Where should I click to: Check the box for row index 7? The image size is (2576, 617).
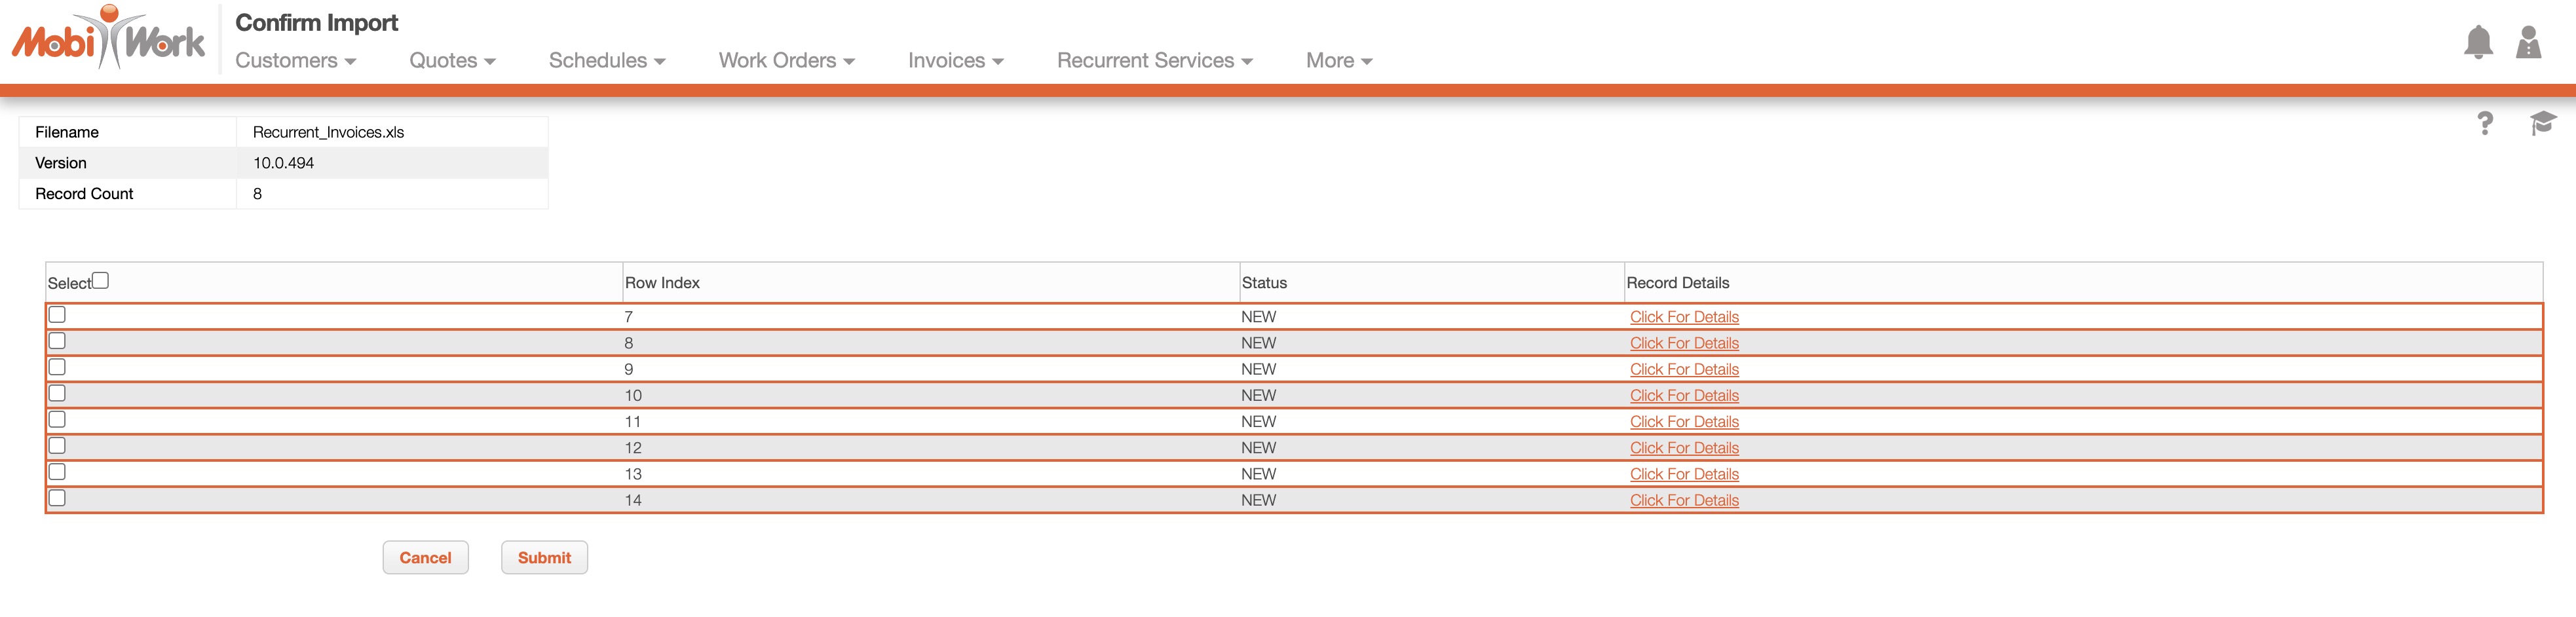click(x=58, y=315)
